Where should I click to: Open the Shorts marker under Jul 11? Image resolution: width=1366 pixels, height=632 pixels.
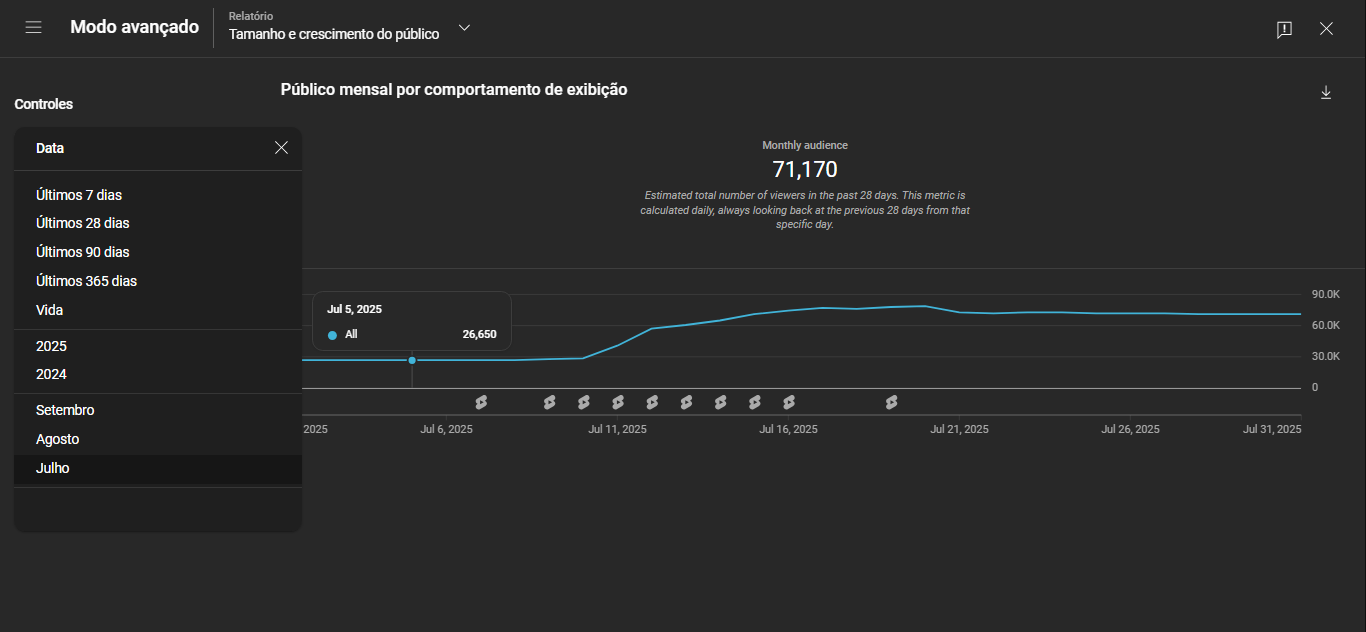(x=618, y=402)
